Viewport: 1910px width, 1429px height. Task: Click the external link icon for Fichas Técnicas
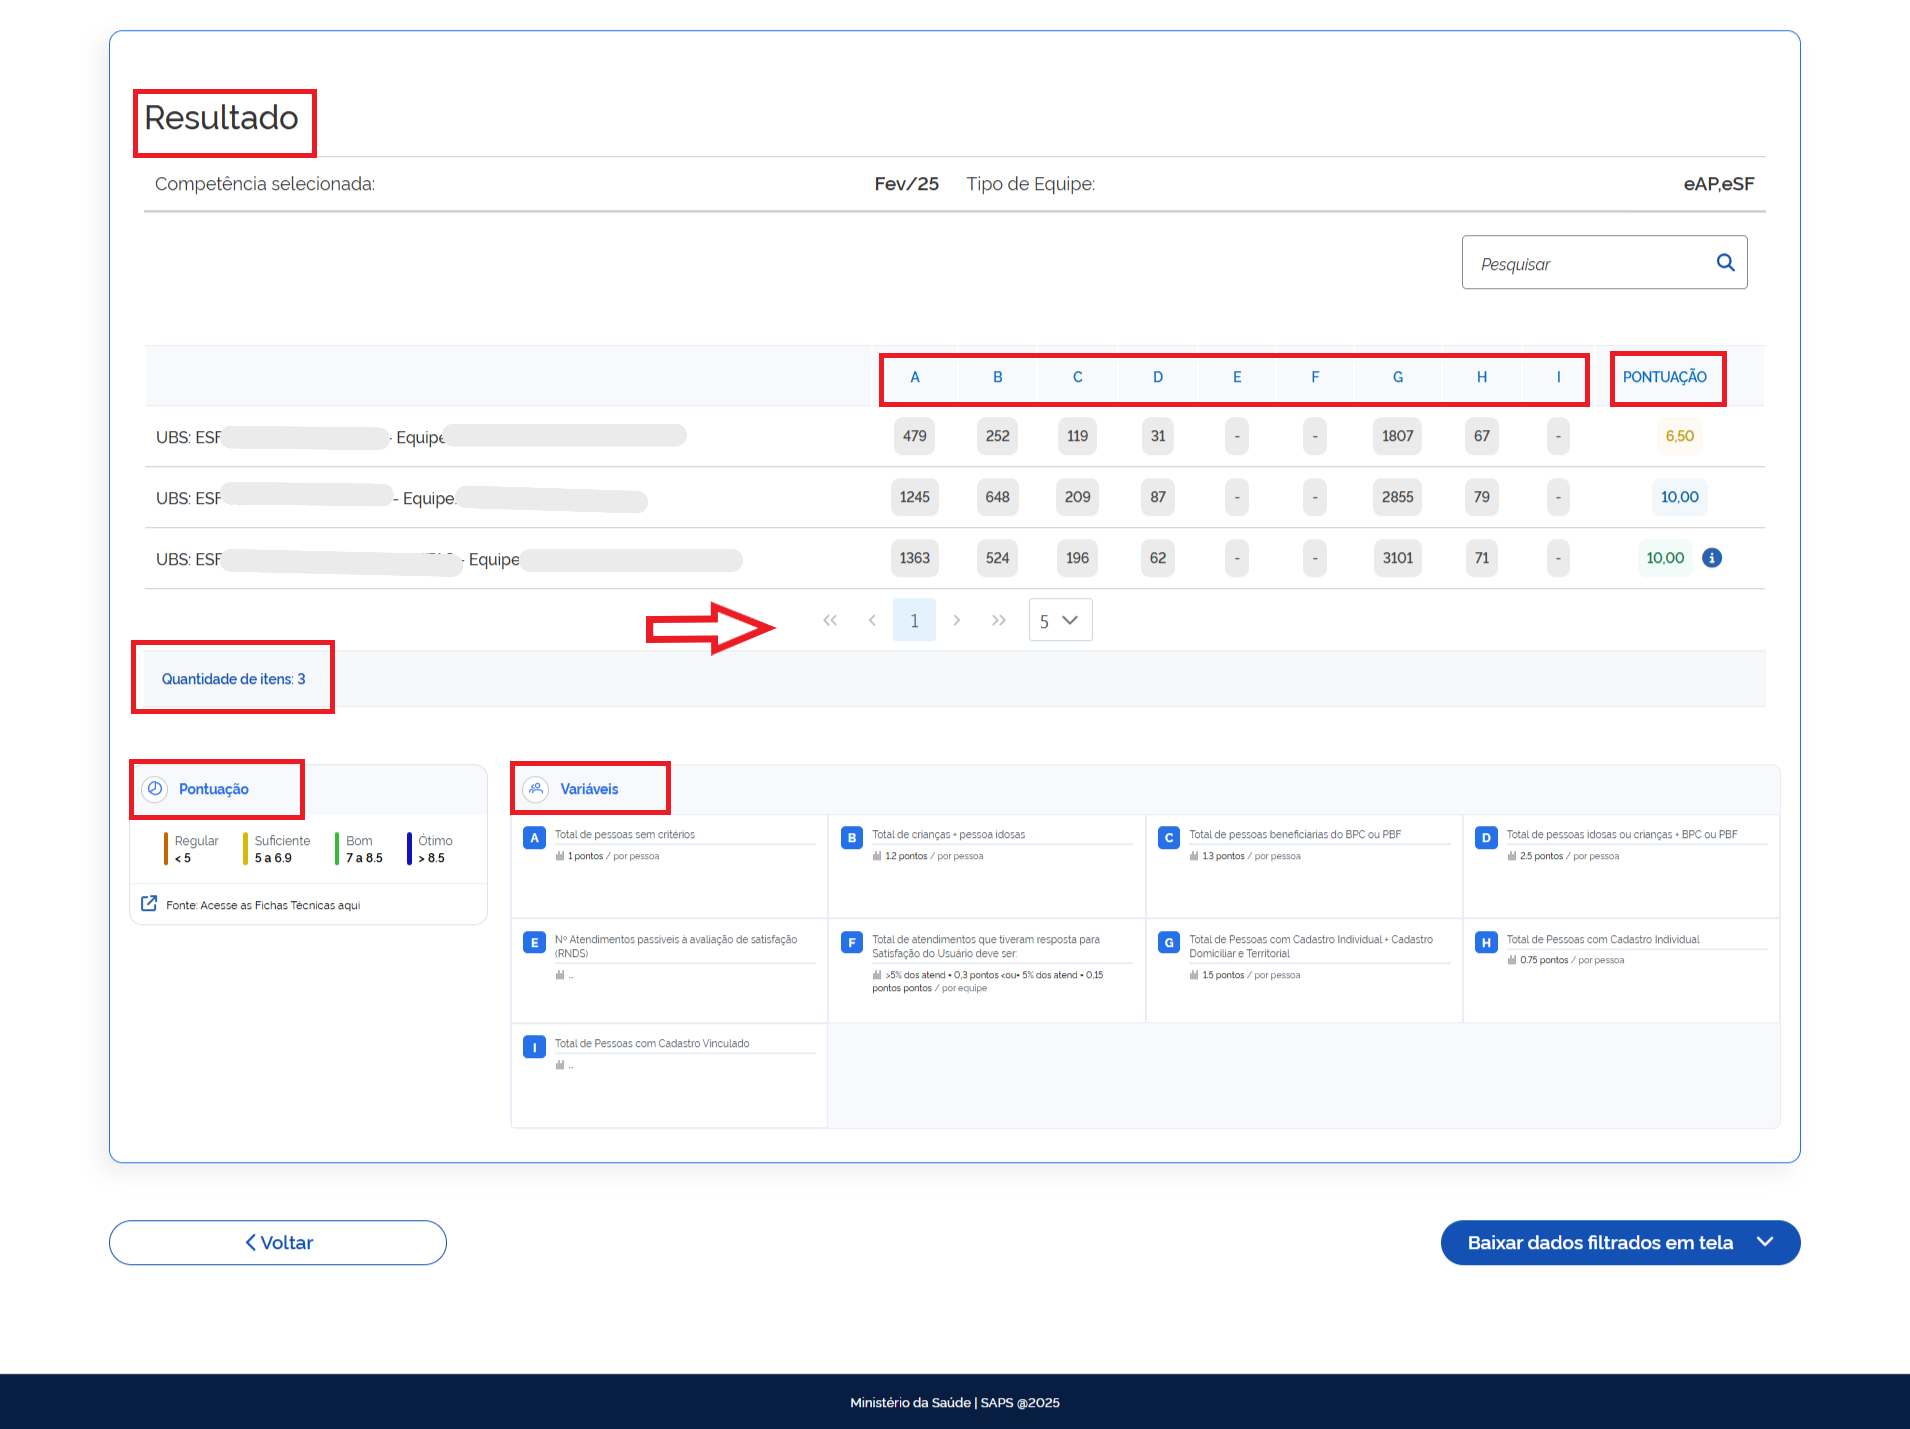coord(149,904)
